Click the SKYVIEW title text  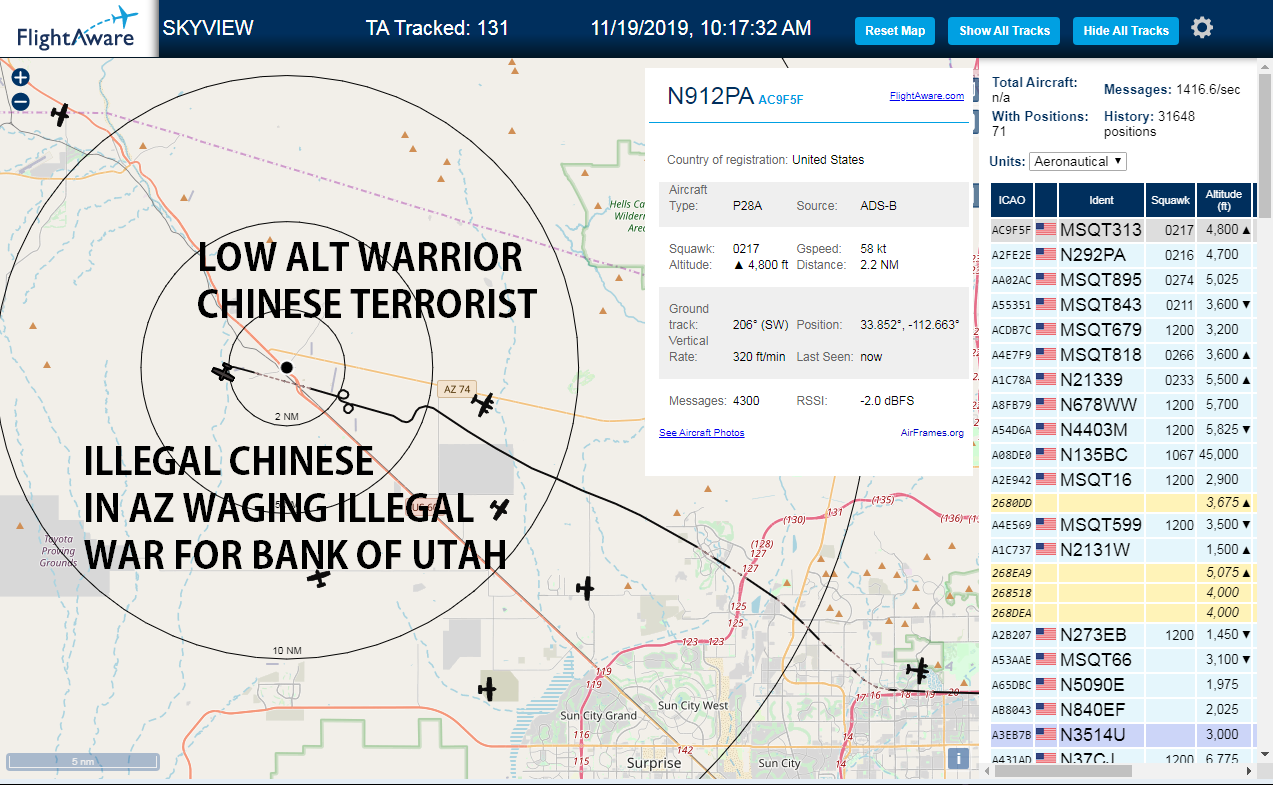[208, 28]
